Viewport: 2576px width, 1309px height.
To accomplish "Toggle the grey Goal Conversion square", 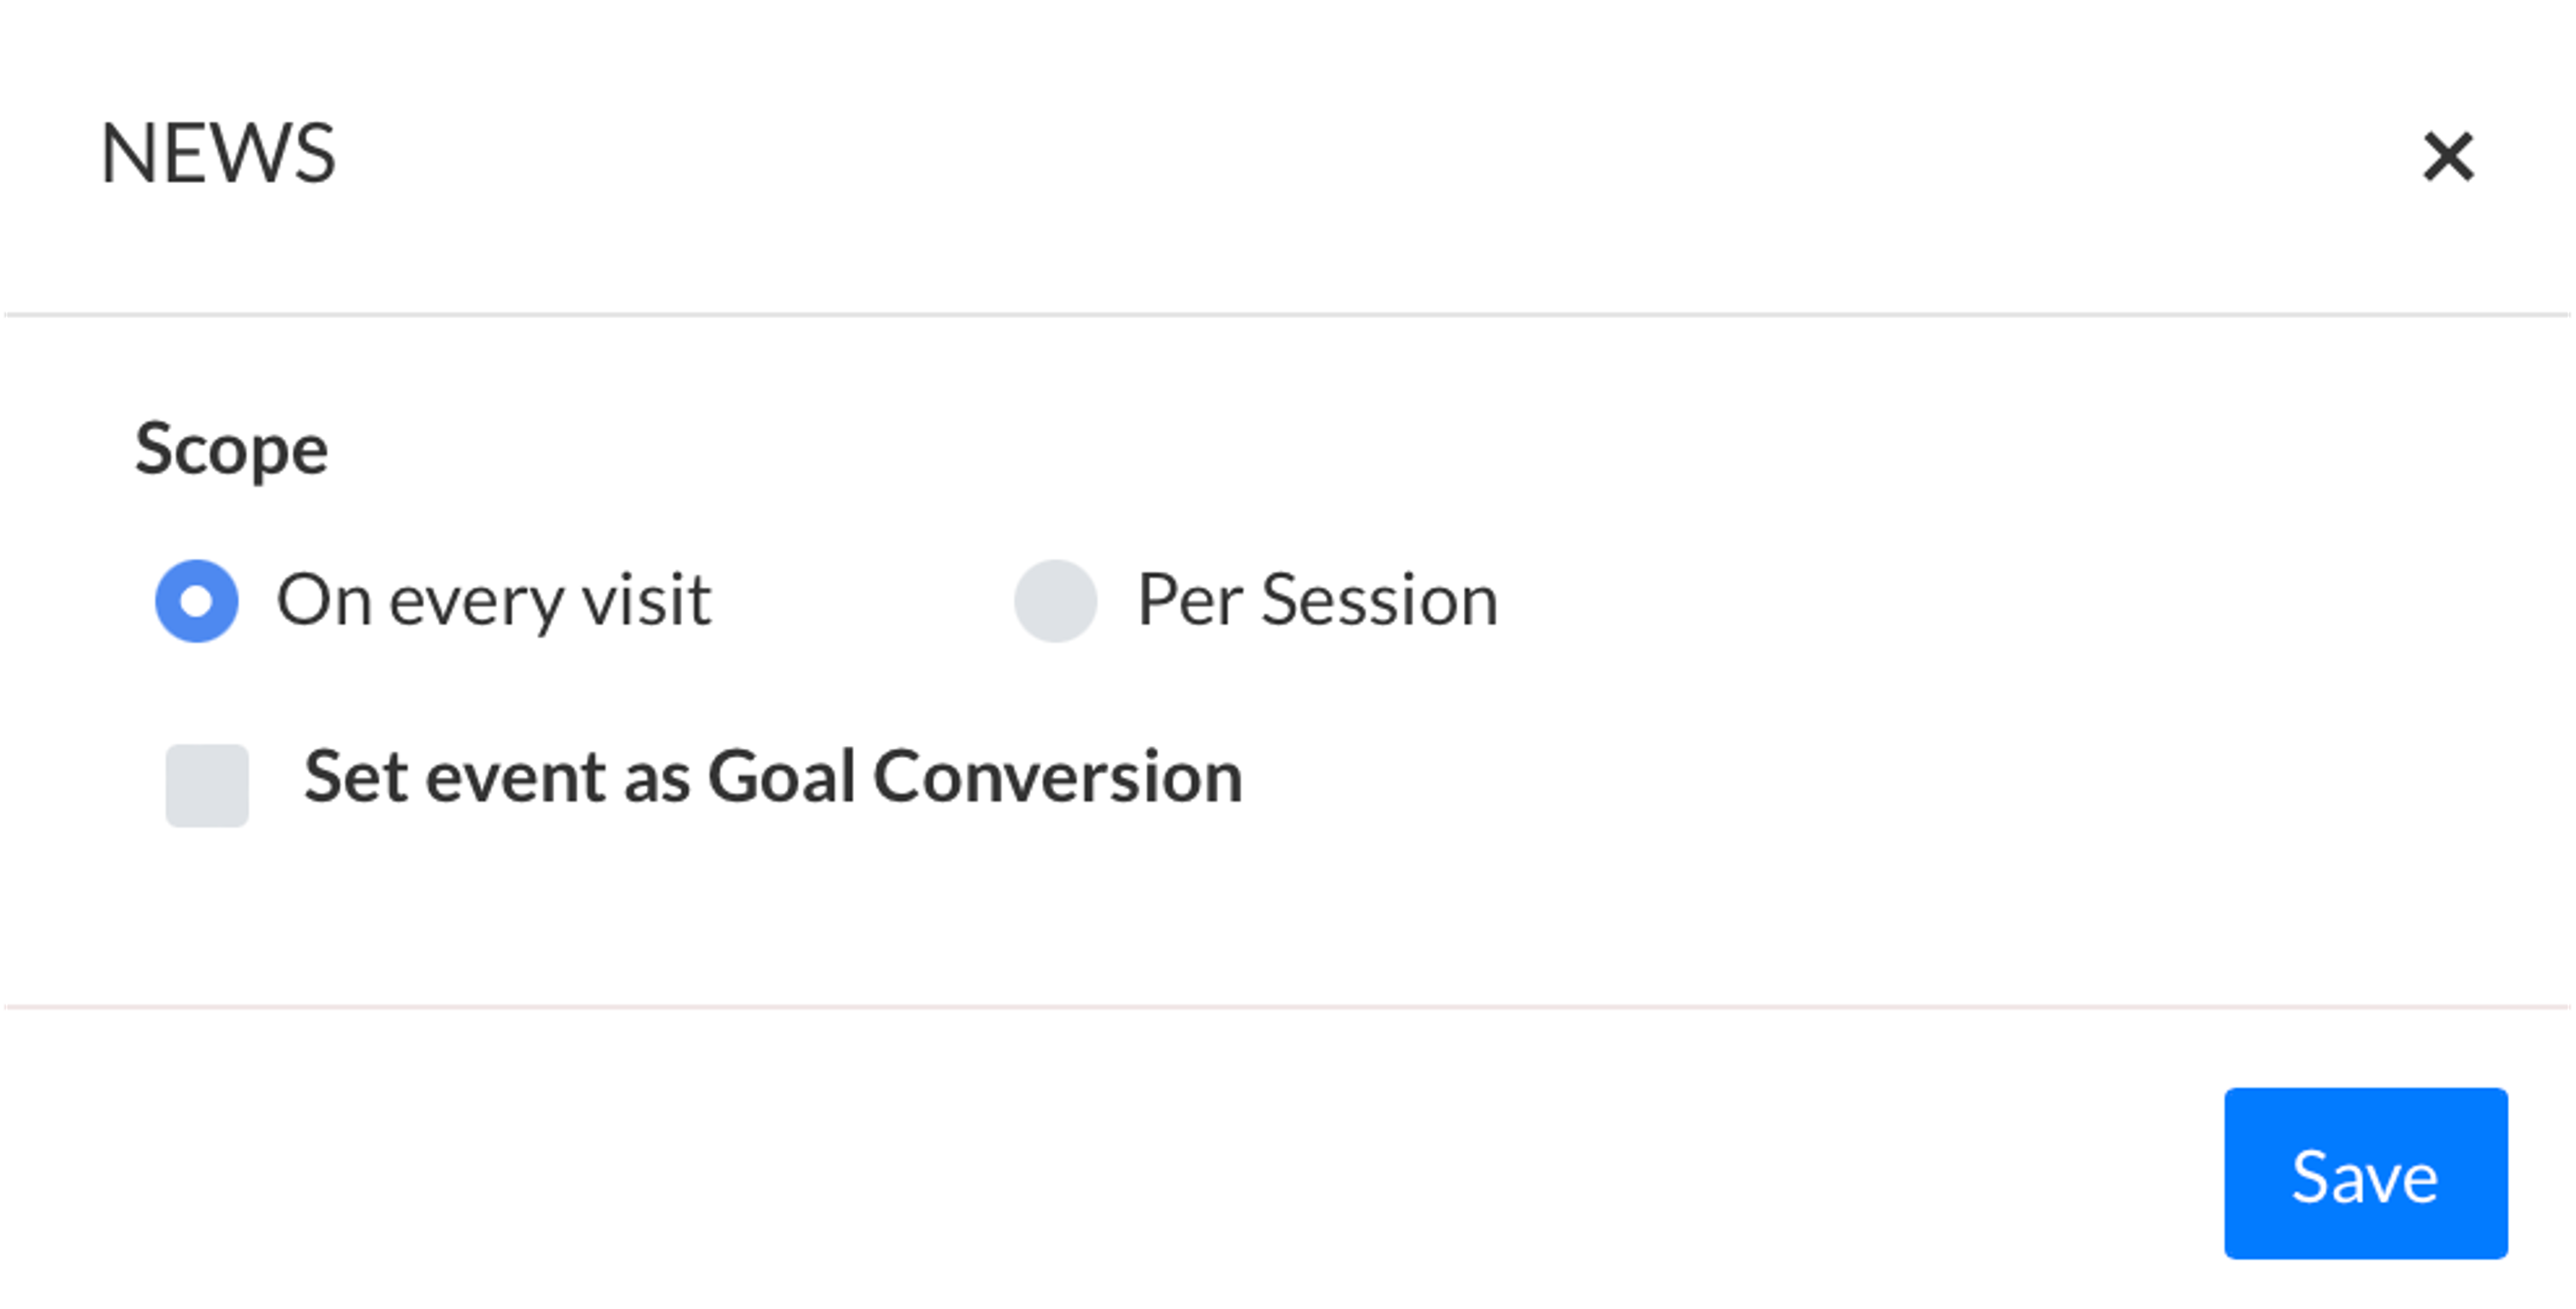I will click(x=207, y=785).
